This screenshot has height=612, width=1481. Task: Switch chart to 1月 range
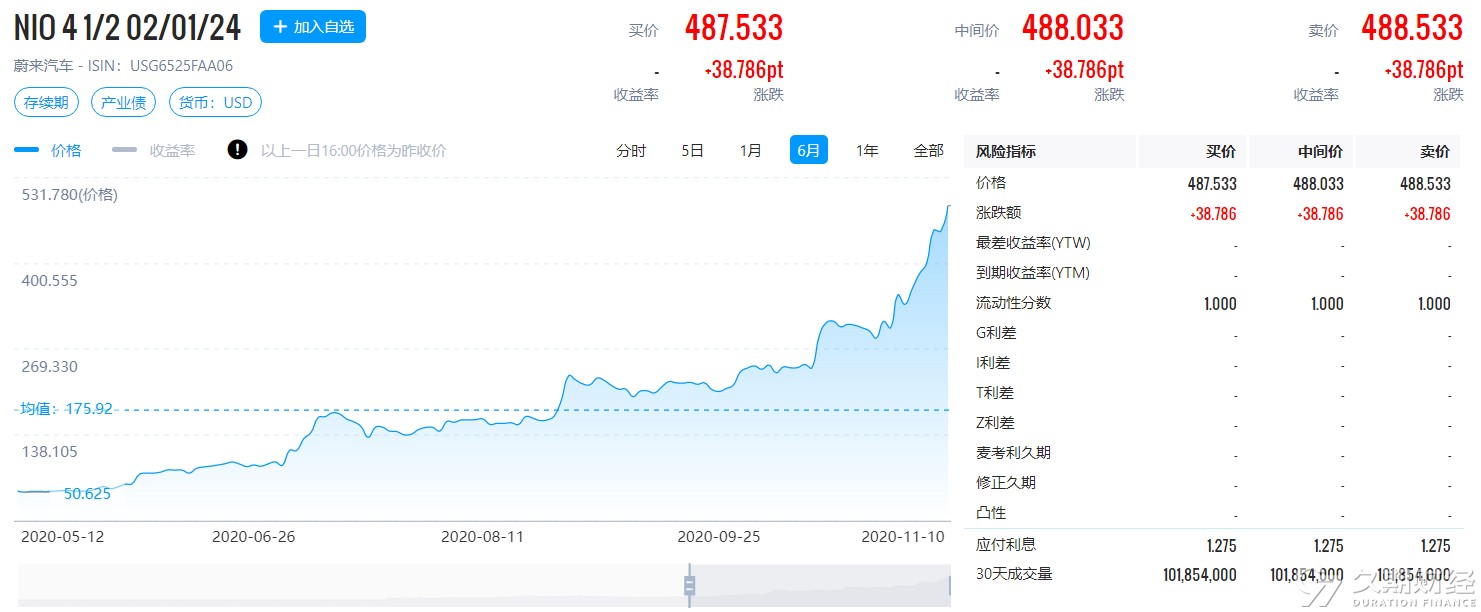tap(750, 150)
